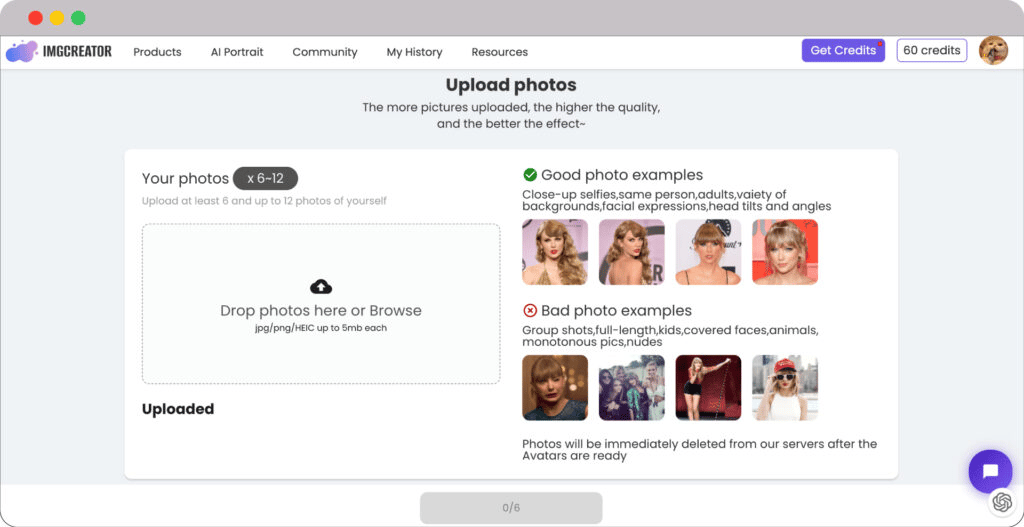Click the swirl icon below the chat bubble

pos(1001,503)
